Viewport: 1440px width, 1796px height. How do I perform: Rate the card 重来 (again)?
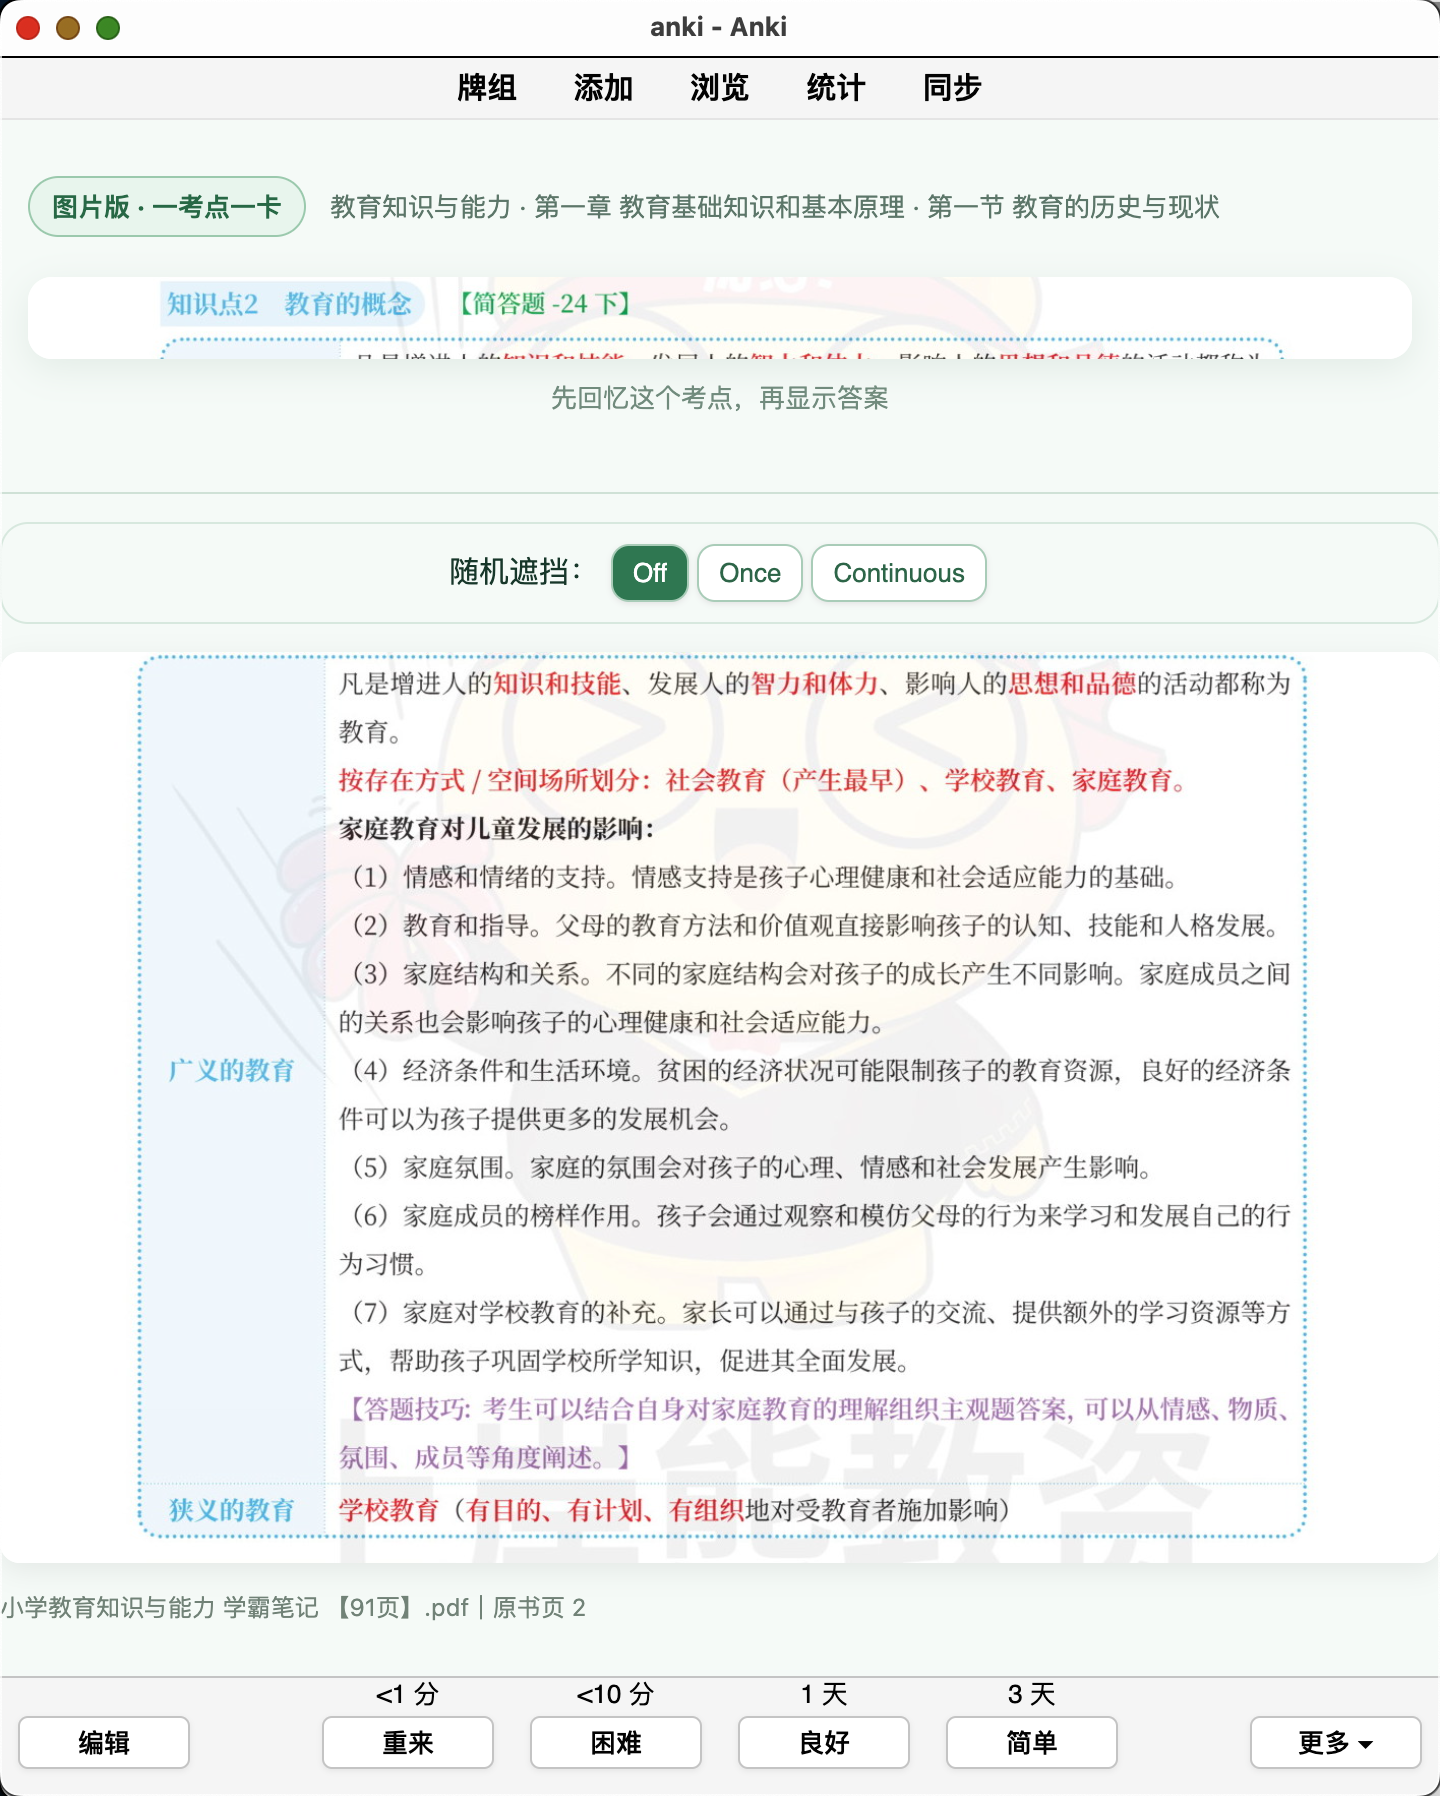(x=408, y=1743)
